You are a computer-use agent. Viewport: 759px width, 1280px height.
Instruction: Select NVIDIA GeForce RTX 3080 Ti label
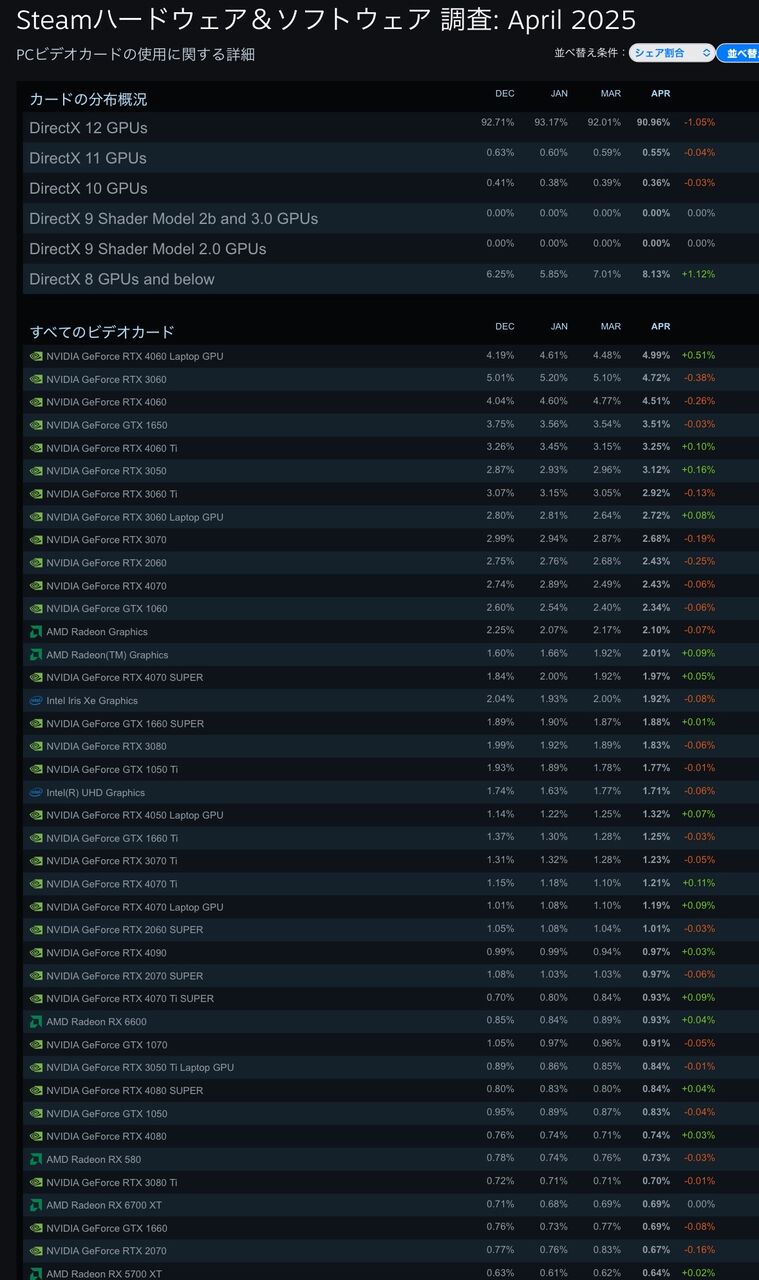click(112, 1182)
